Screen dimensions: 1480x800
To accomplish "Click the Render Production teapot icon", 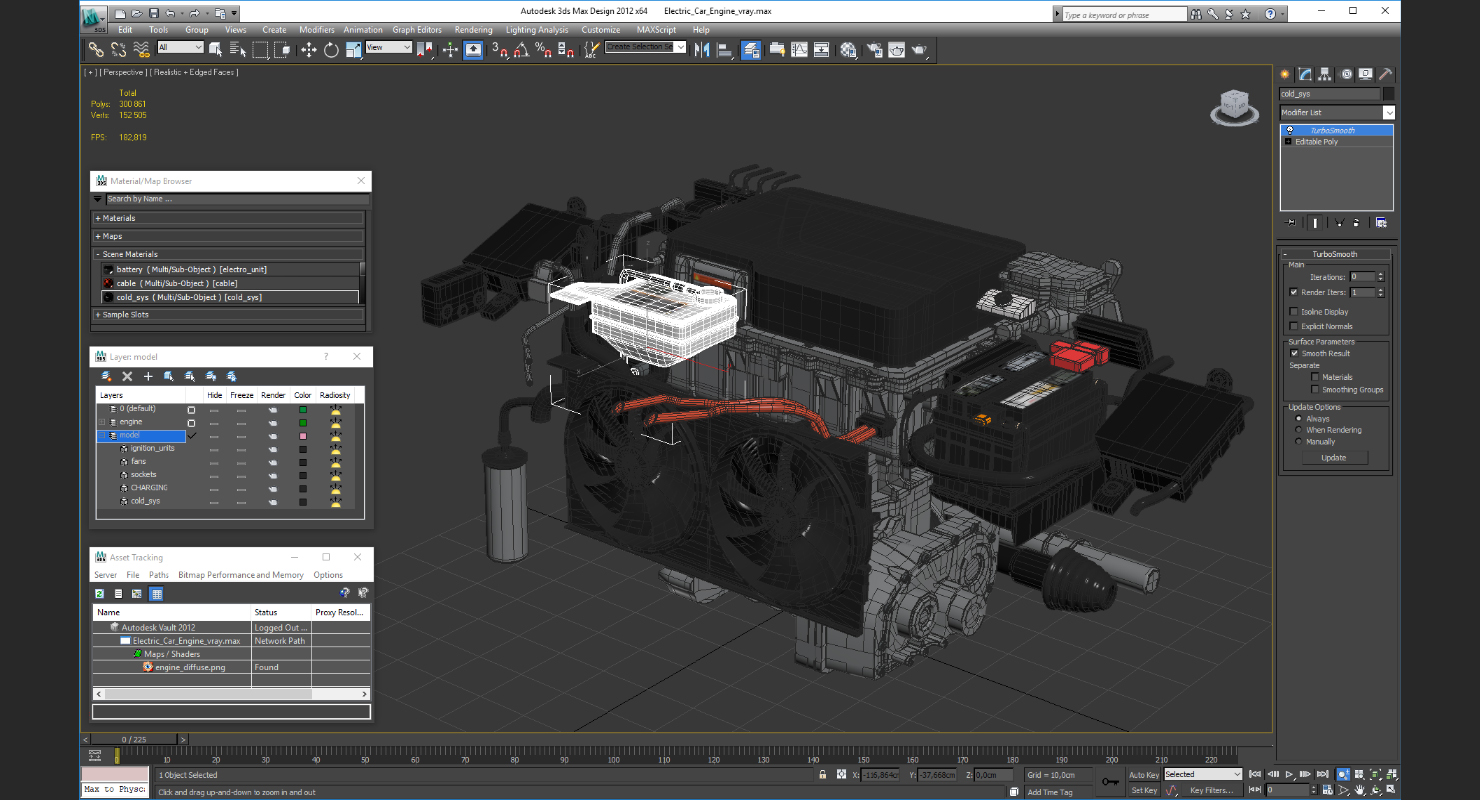I will (x=920, y=49).
